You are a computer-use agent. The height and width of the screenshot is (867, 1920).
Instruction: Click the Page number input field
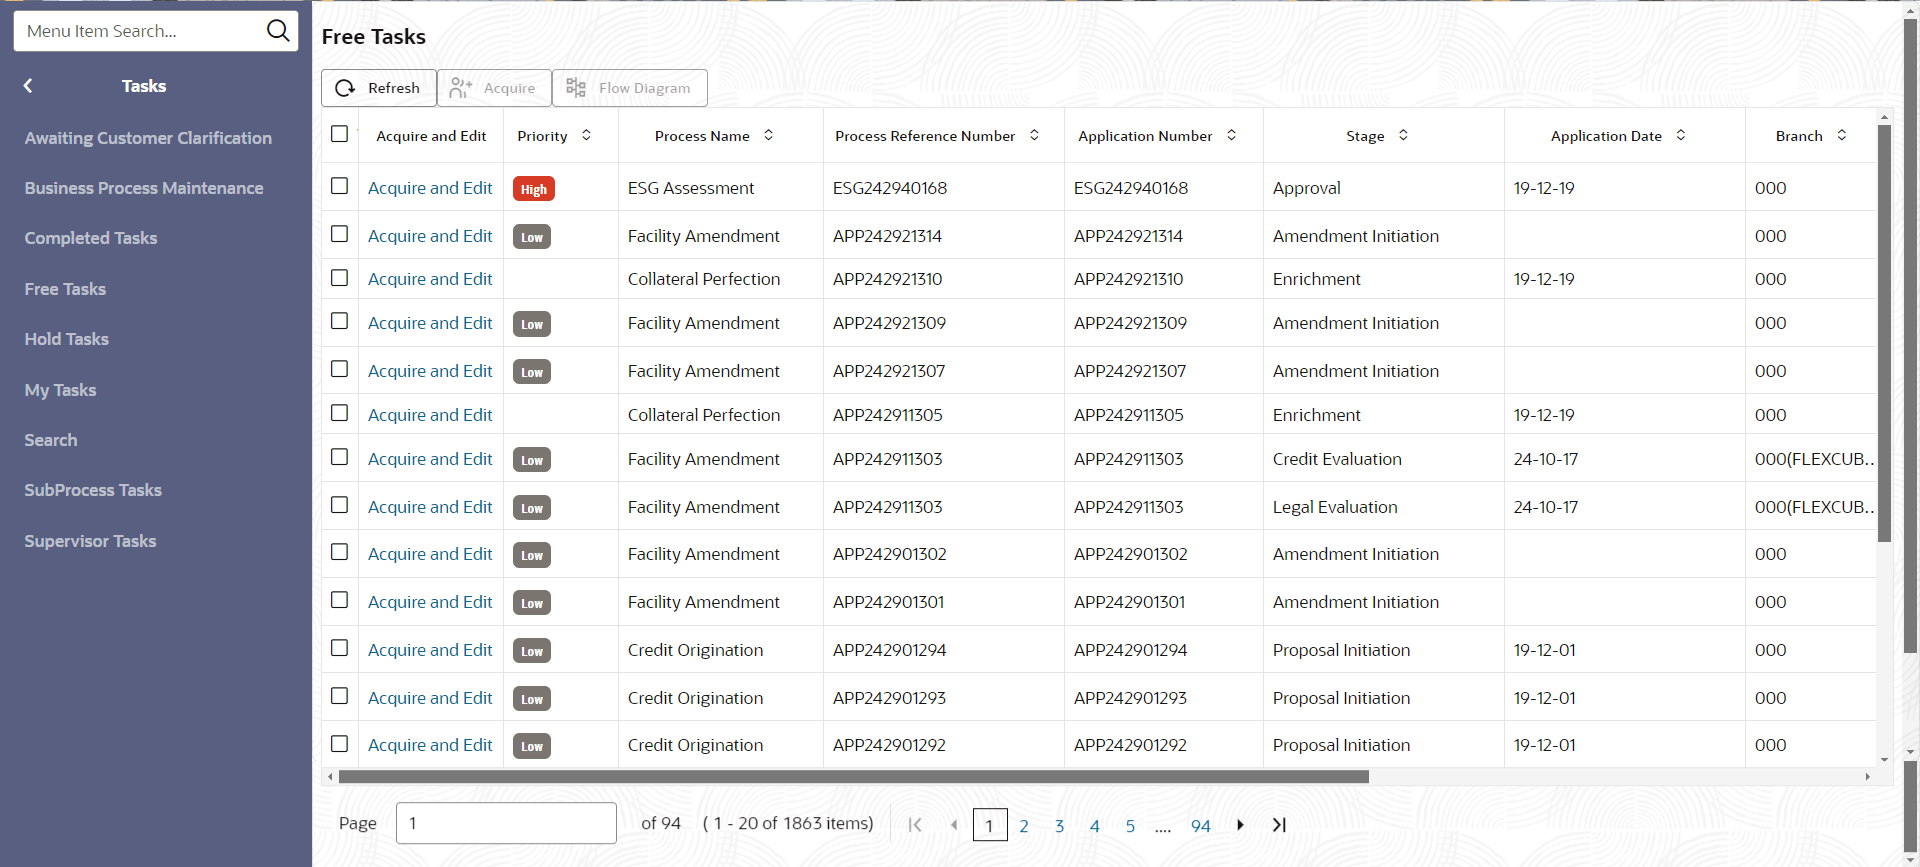(506, 823)
